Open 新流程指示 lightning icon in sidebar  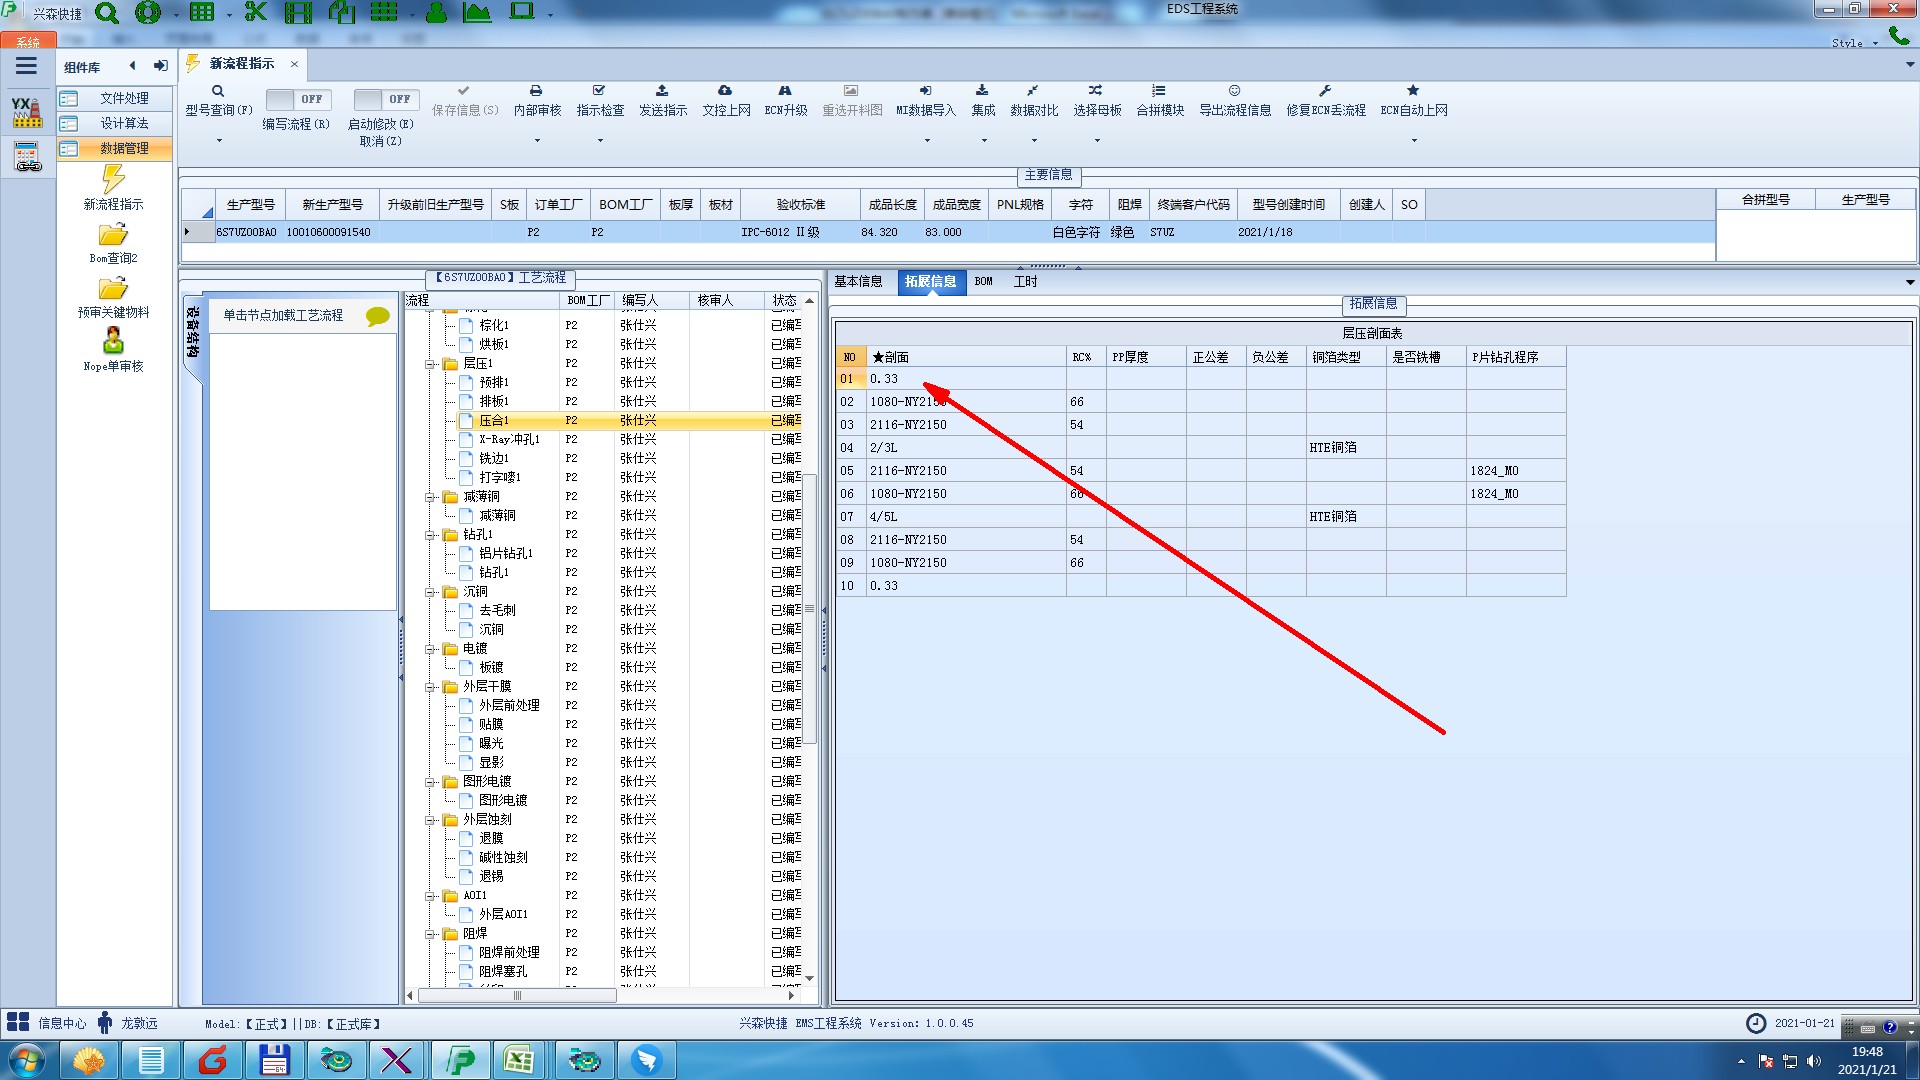pyautogui.click(x=113, y=179)
